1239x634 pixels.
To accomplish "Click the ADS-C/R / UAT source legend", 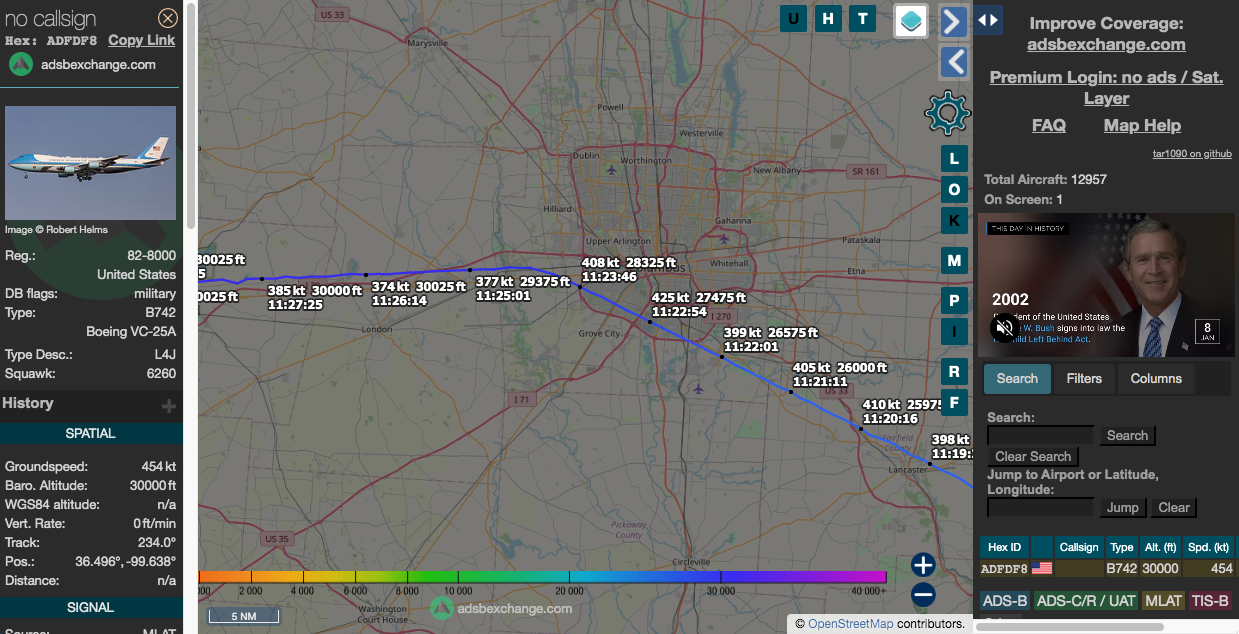I will click(x=1086, y=601).
